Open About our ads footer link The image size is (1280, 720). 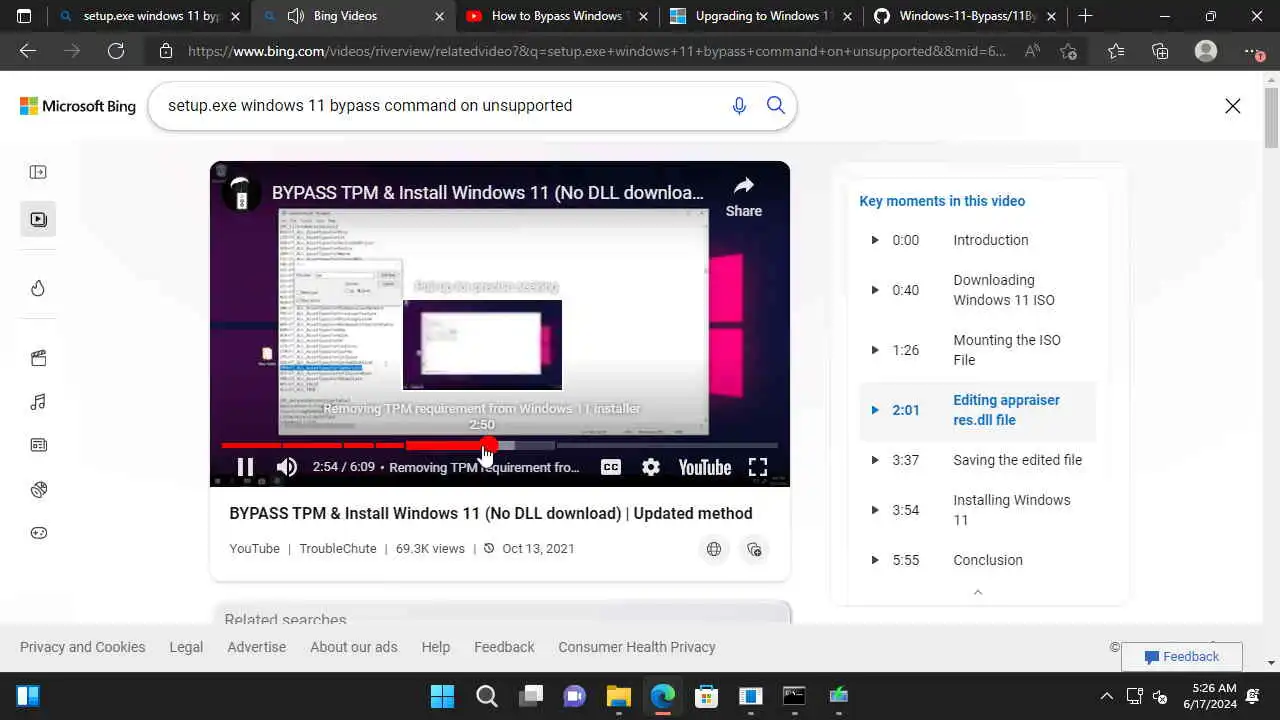[353, 647]
